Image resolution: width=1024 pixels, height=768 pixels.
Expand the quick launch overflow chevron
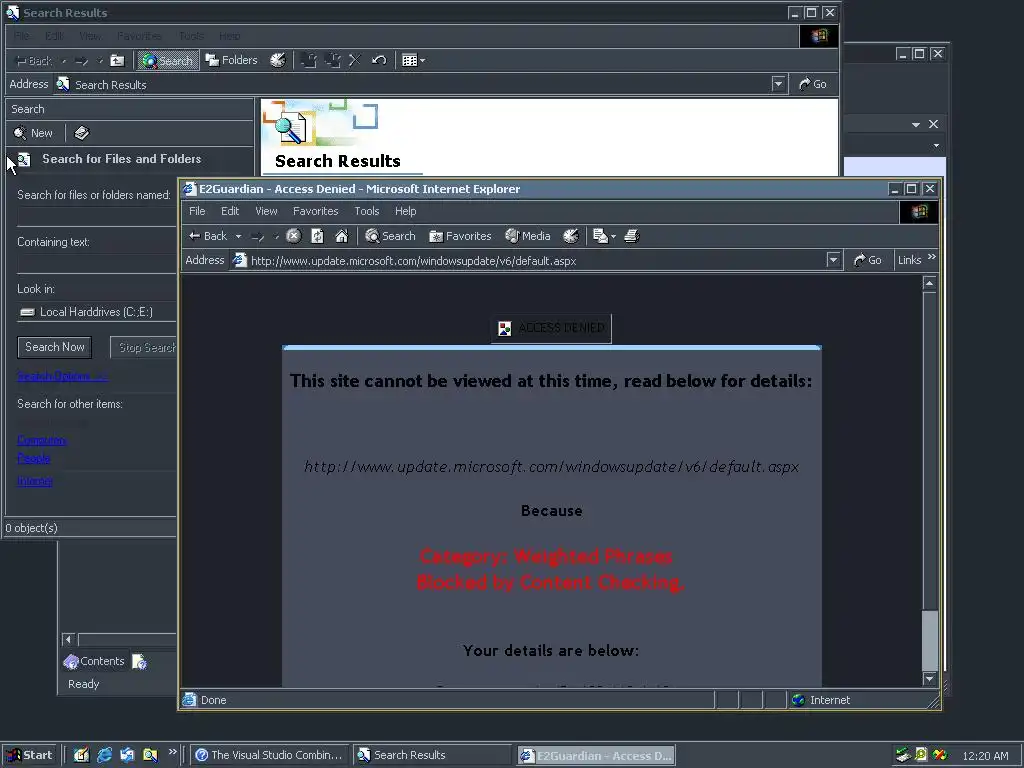pos(172,752)
